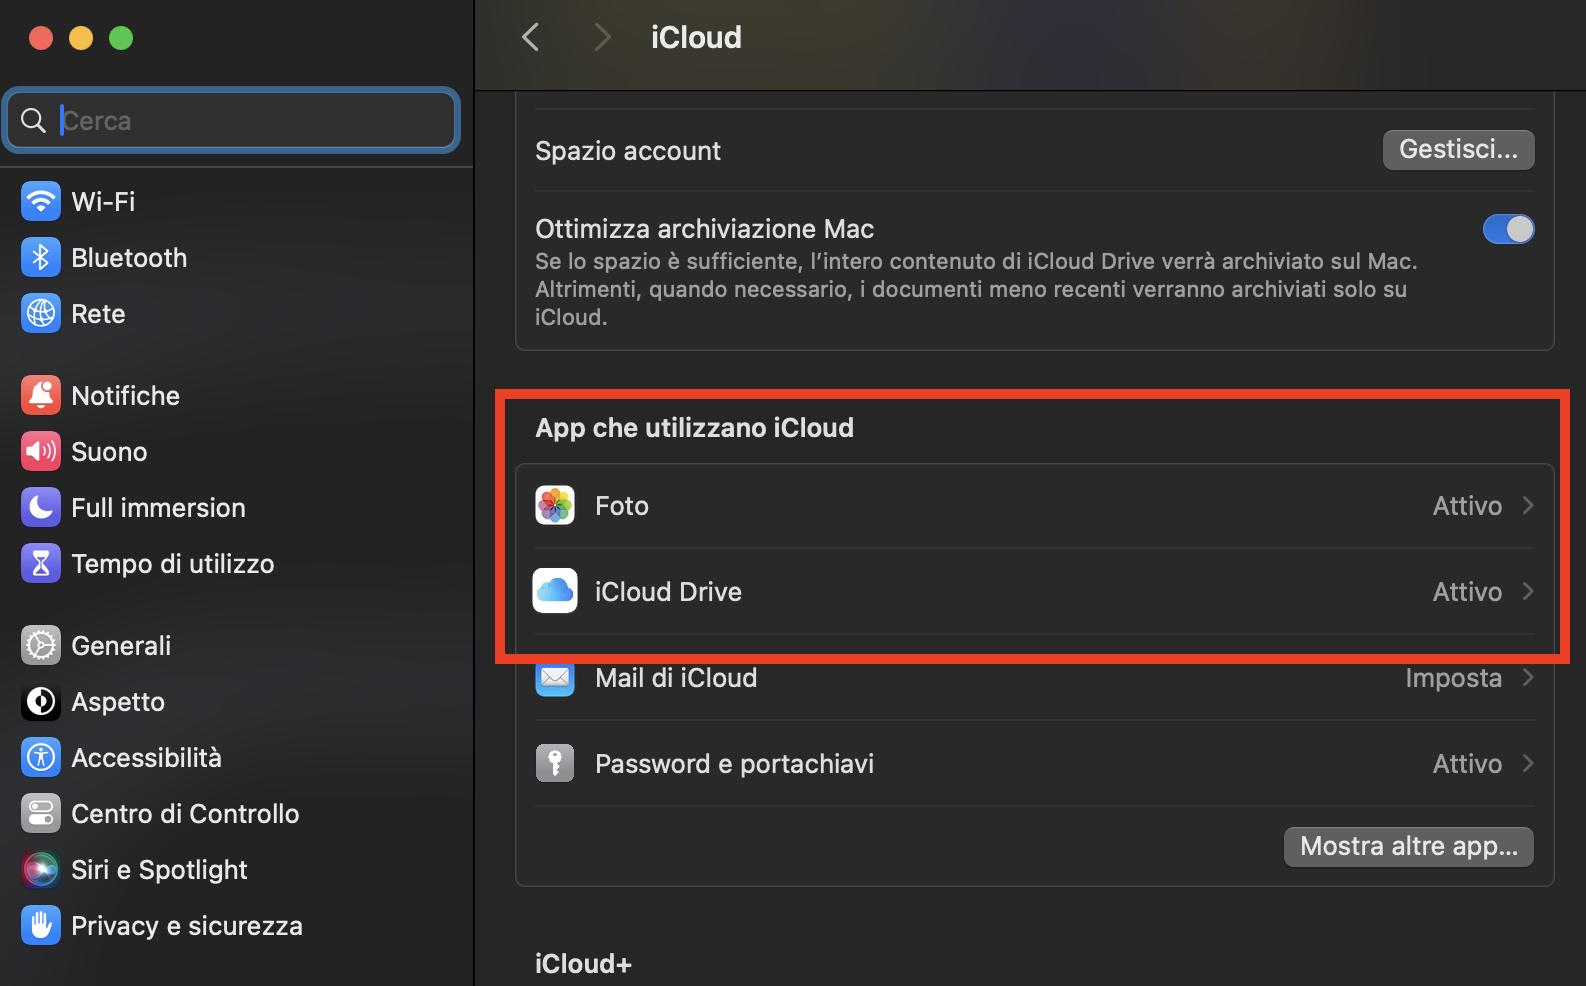Go forward with the right arrow
This screenshot has height=986, width=1586.
[601, 37]
